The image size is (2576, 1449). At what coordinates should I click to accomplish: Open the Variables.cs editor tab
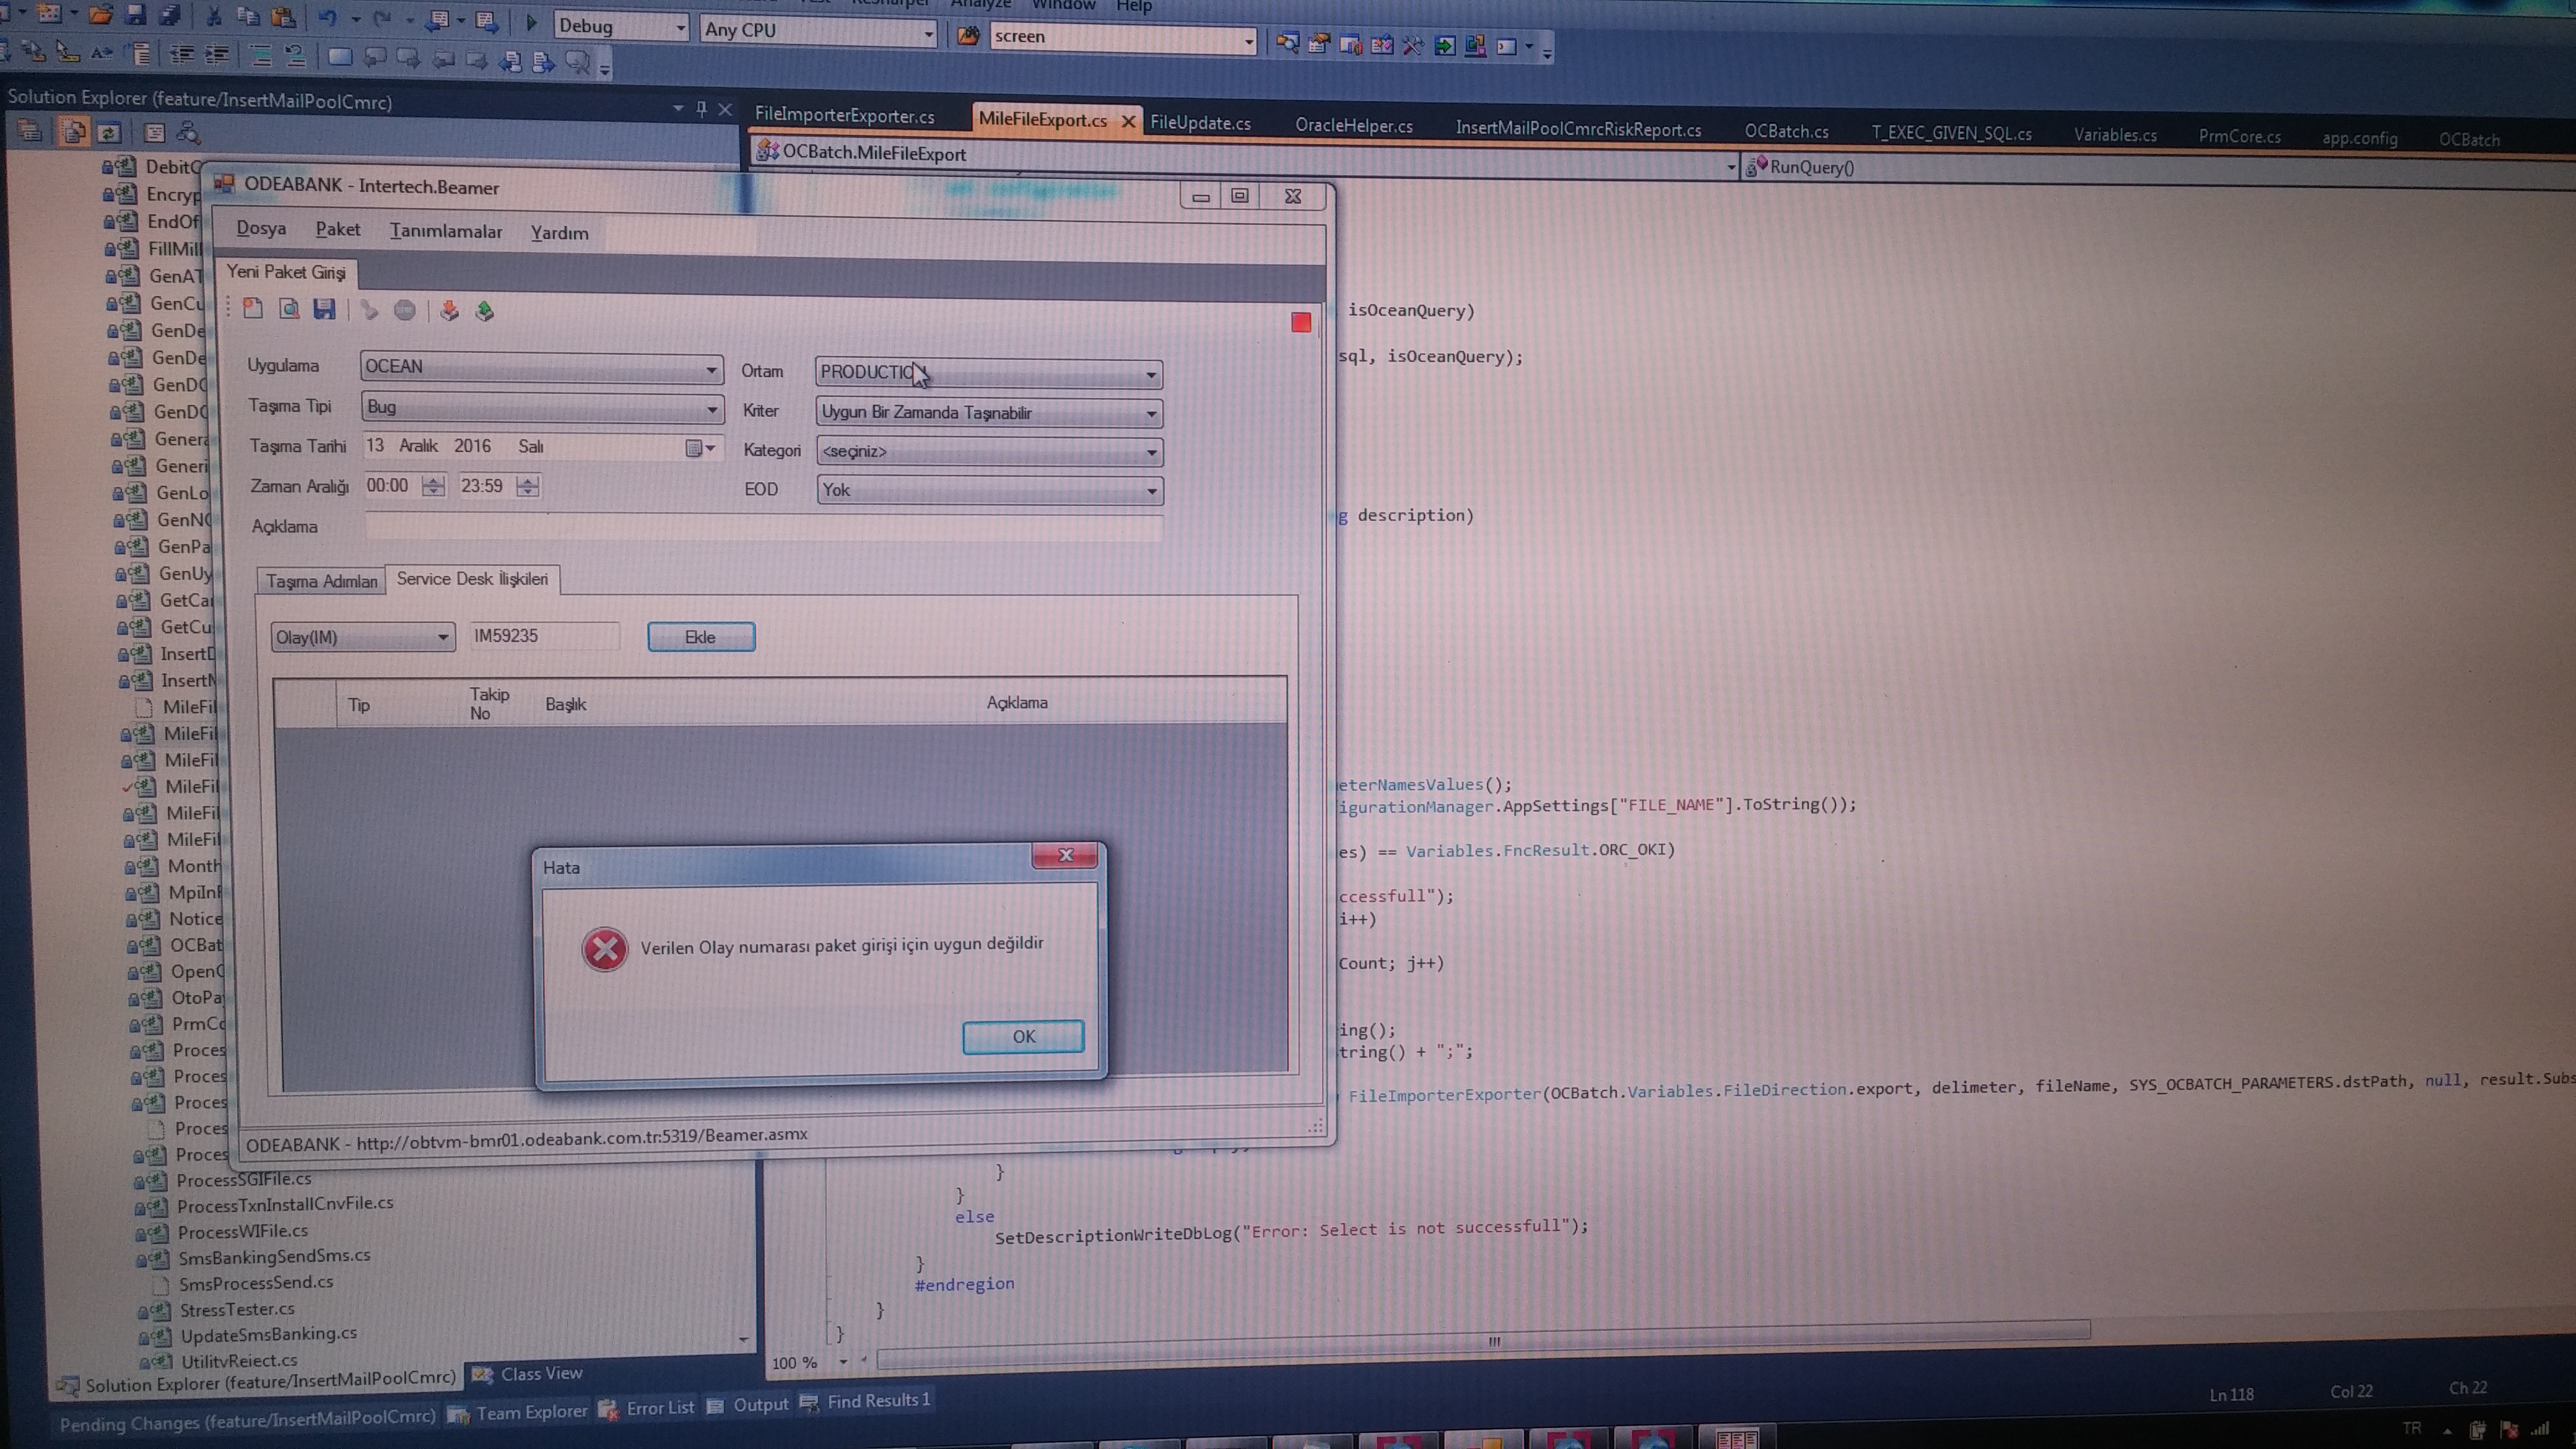pyautogui.click(x=2115, y=135)
